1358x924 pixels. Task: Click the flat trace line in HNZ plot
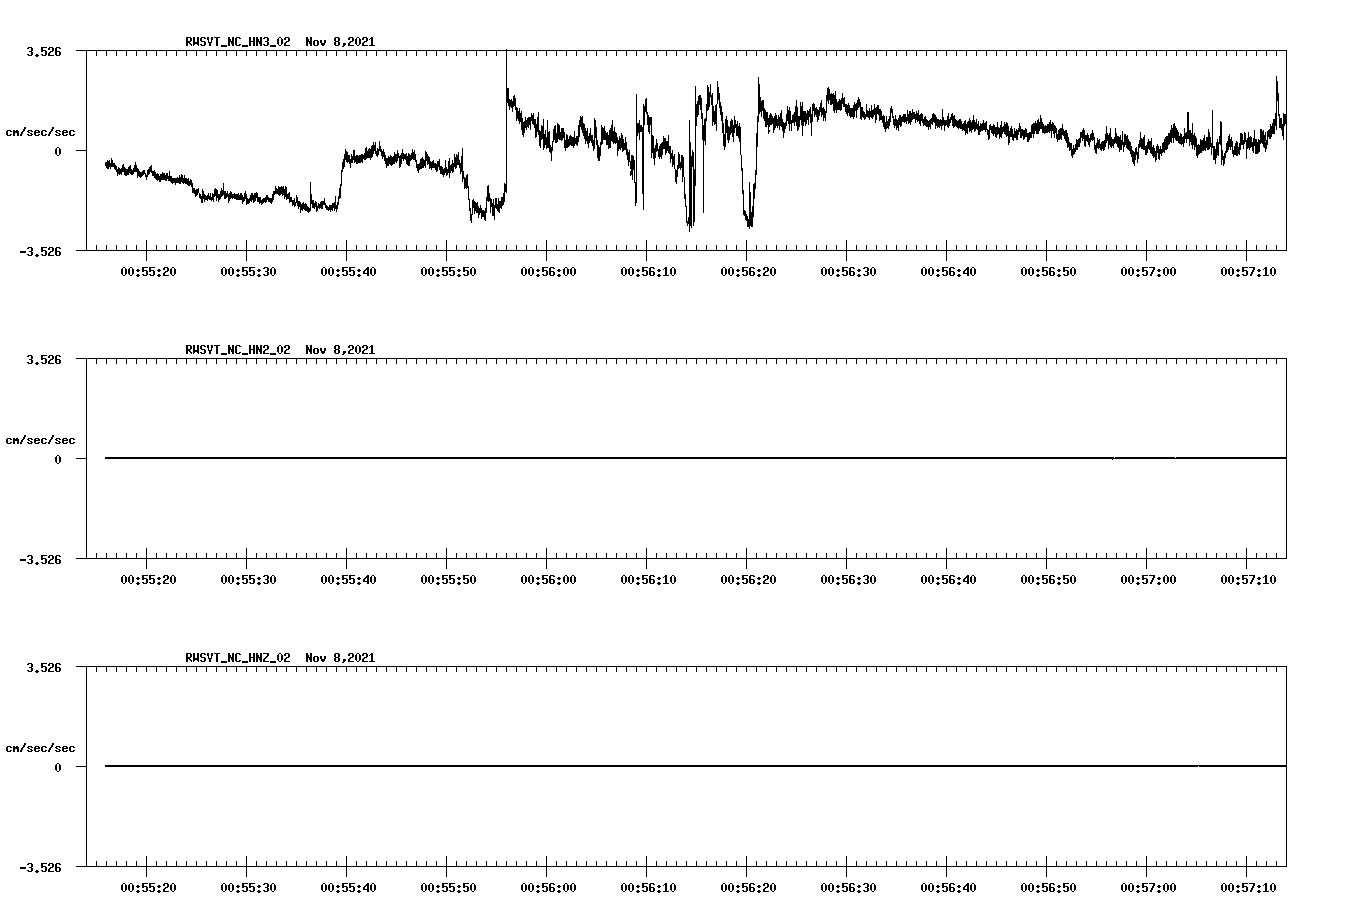coord(695,766)
